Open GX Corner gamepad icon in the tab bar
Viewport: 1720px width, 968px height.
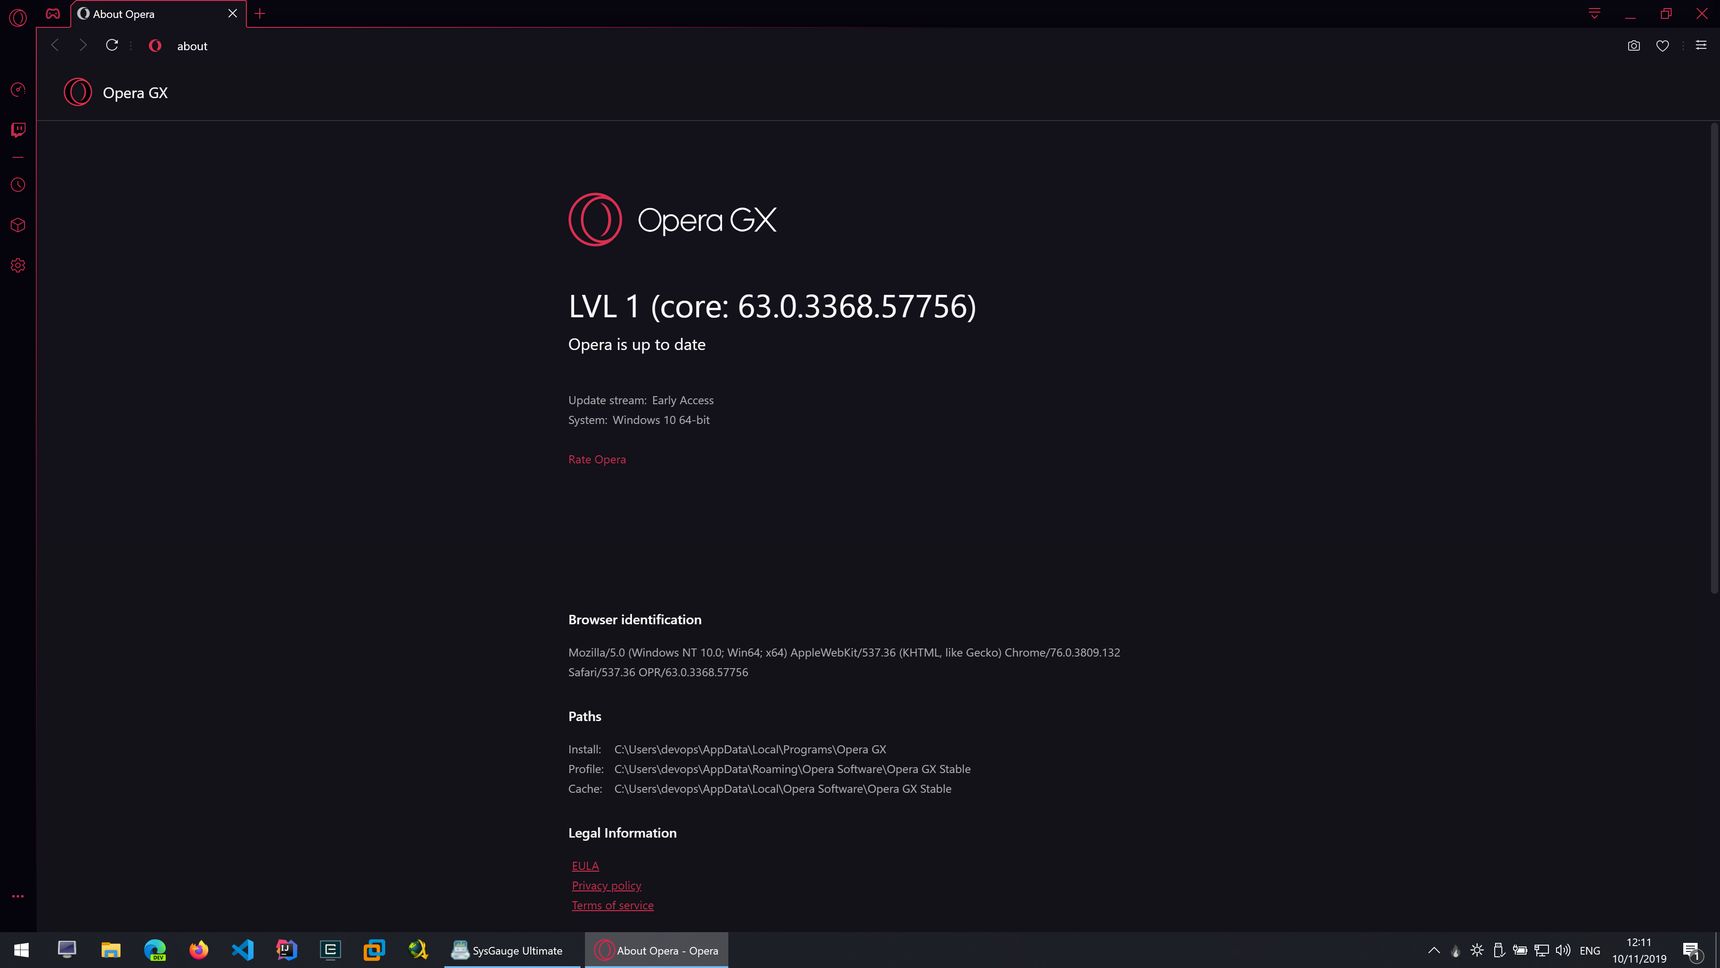pos(53,13)
